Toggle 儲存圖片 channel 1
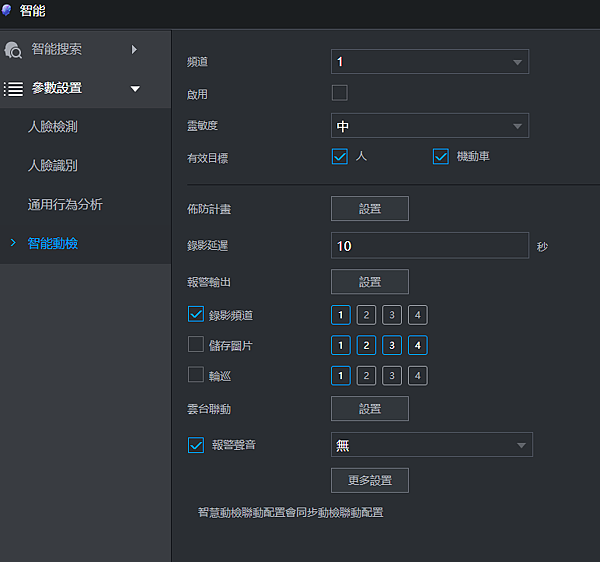This screenshot has width=600, height=562. [341, 345]
